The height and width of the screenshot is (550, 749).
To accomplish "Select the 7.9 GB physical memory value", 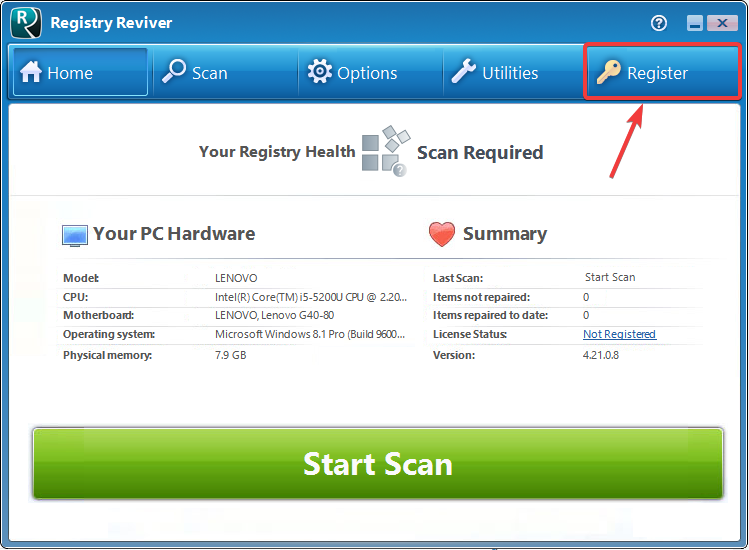I will coord(231,355).
